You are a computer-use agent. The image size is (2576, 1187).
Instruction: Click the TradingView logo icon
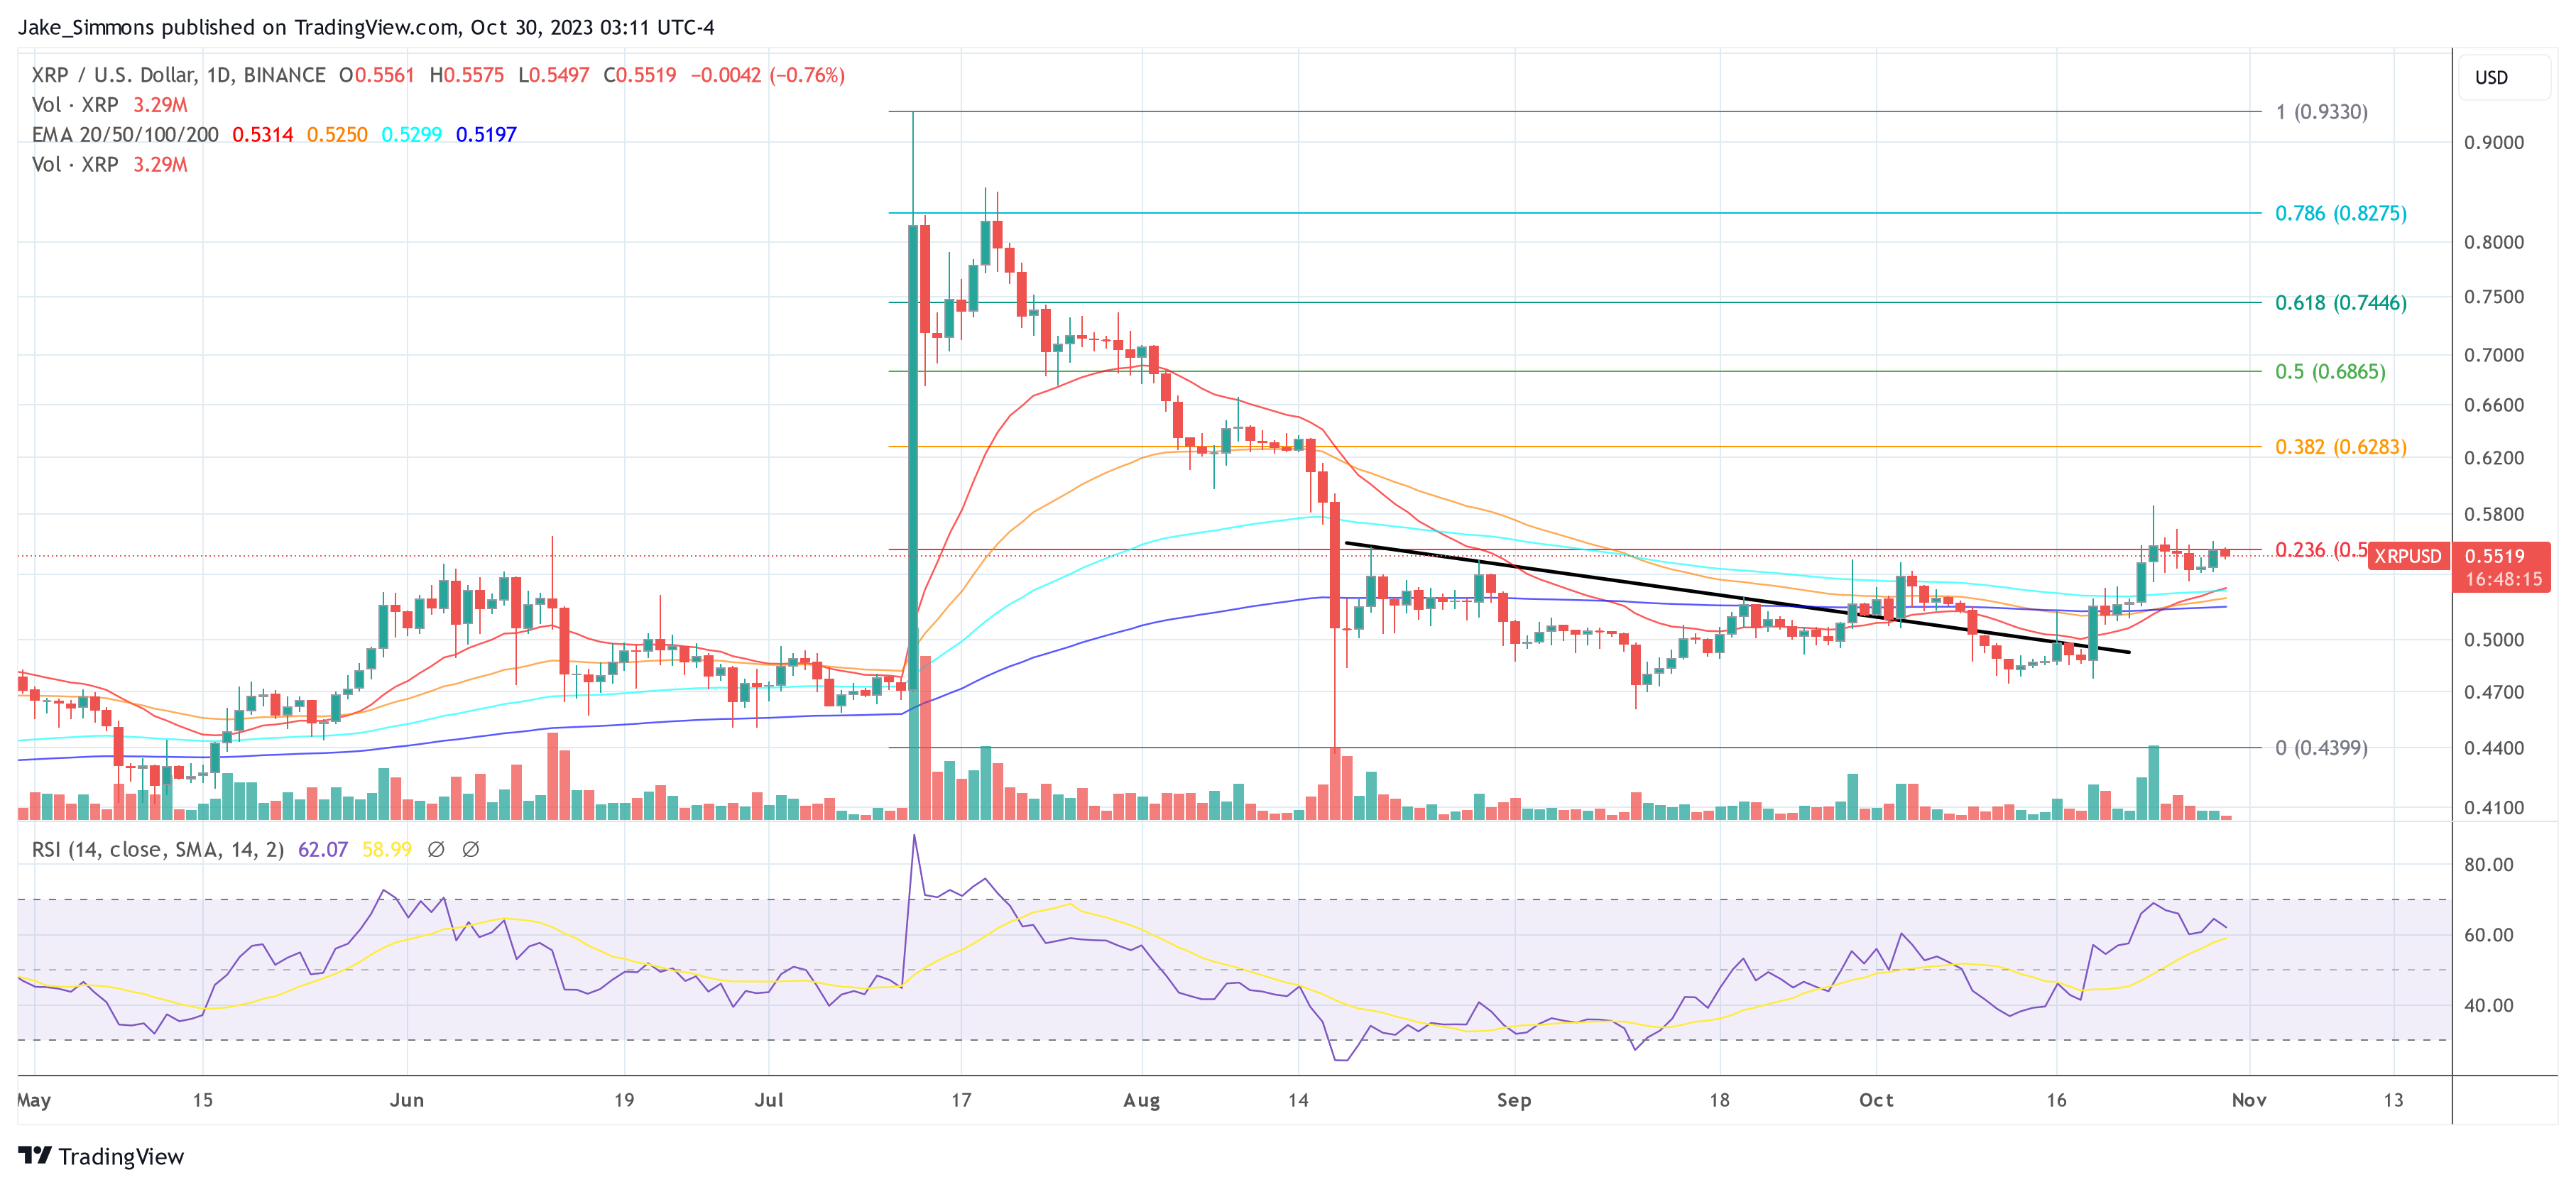click(35, 1155)
